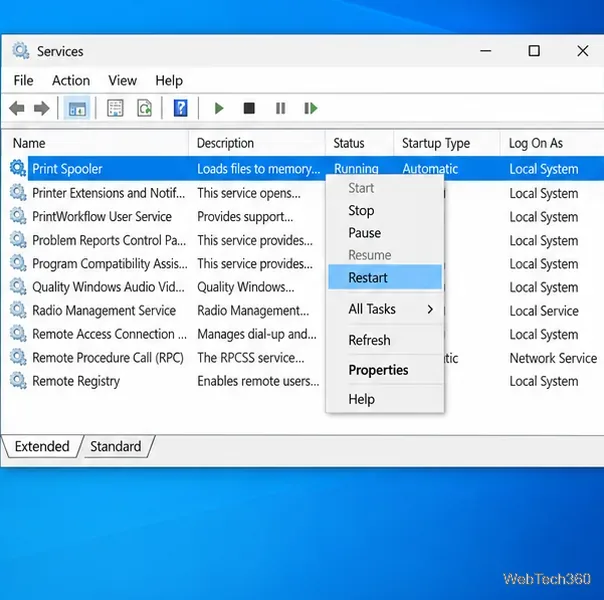This screenshot has width=604, height=600.
Task: Sort by the Description column header
Action: (257, 143)
